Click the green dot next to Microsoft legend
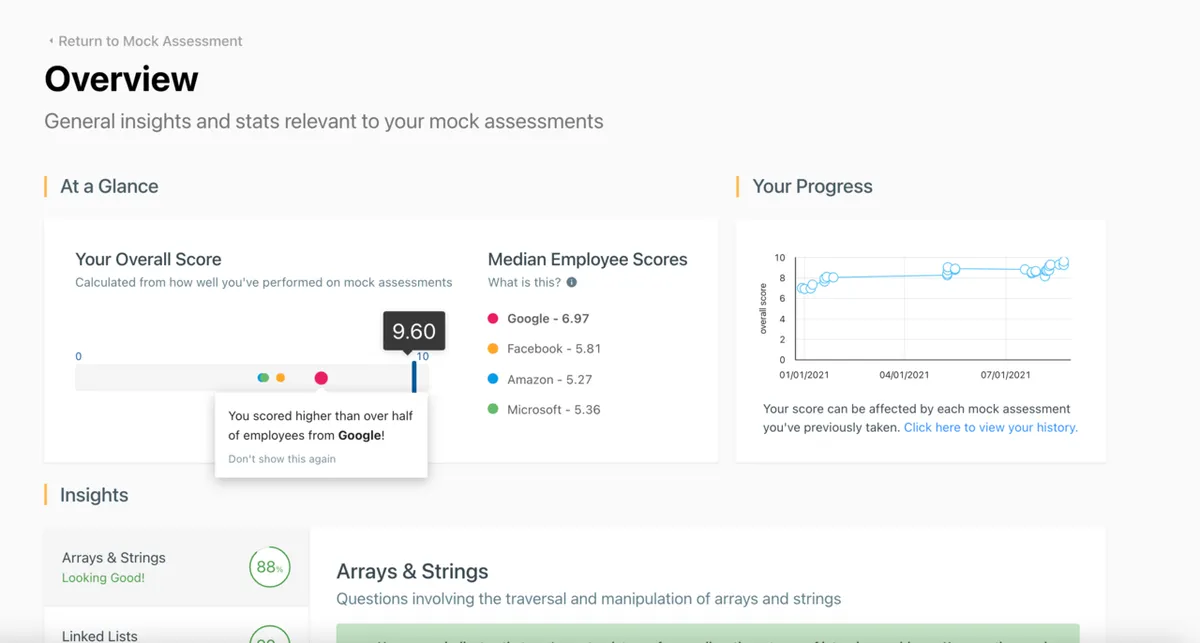This screenshot has width=1200, height=643. (x=493, y=410)
